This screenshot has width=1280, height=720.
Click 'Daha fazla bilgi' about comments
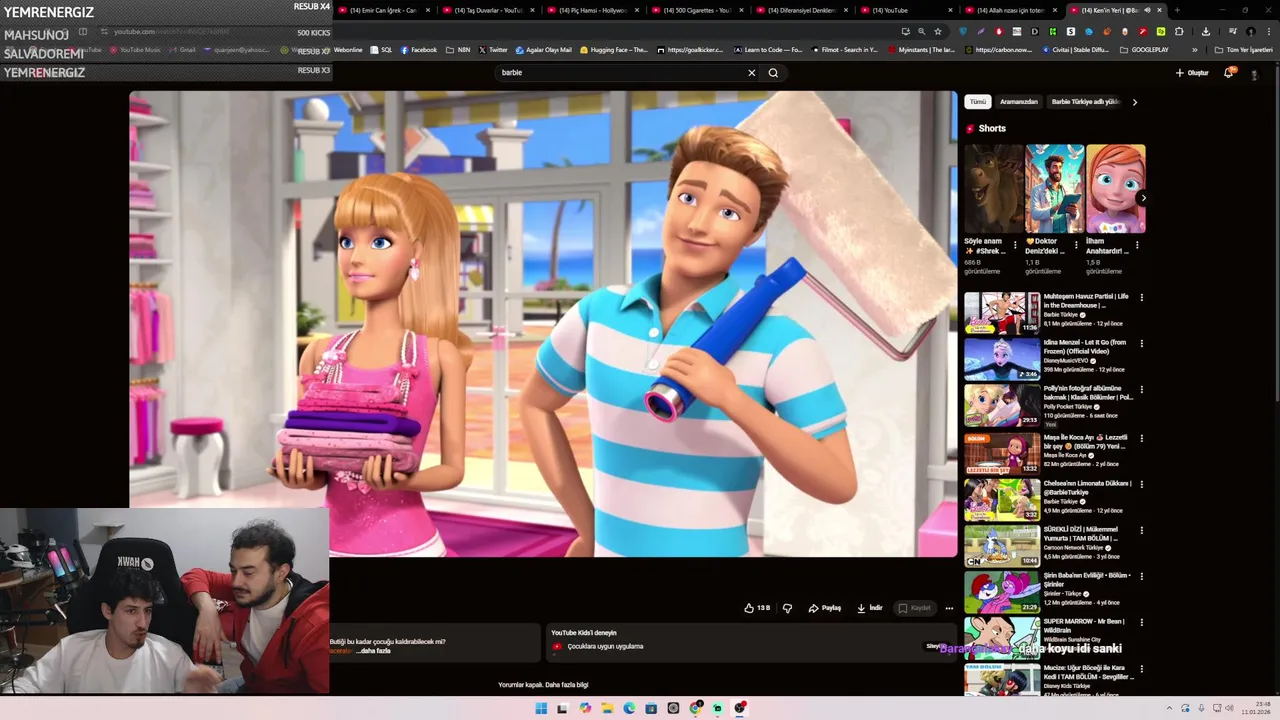point(567,685)
